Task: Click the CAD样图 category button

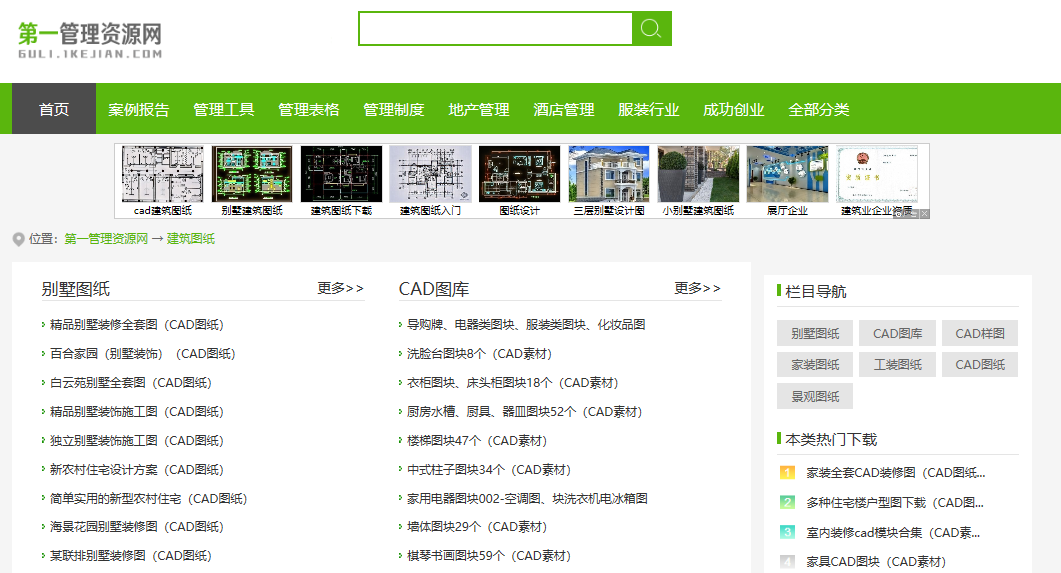Action: click(979, 334)
